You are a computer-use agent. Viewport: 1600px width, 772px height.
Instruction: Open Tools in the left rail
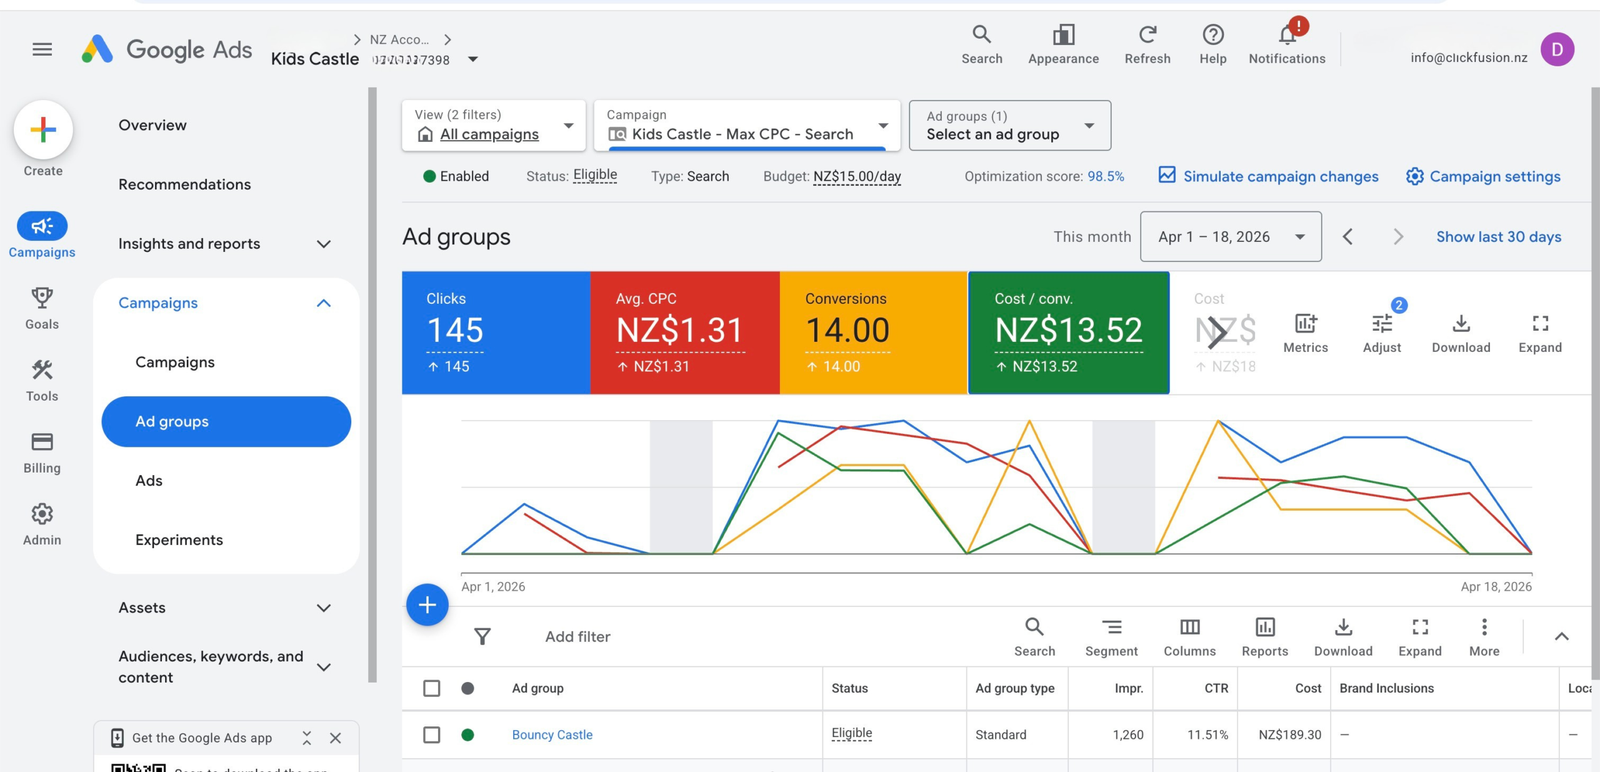click(x=42, y=380)
